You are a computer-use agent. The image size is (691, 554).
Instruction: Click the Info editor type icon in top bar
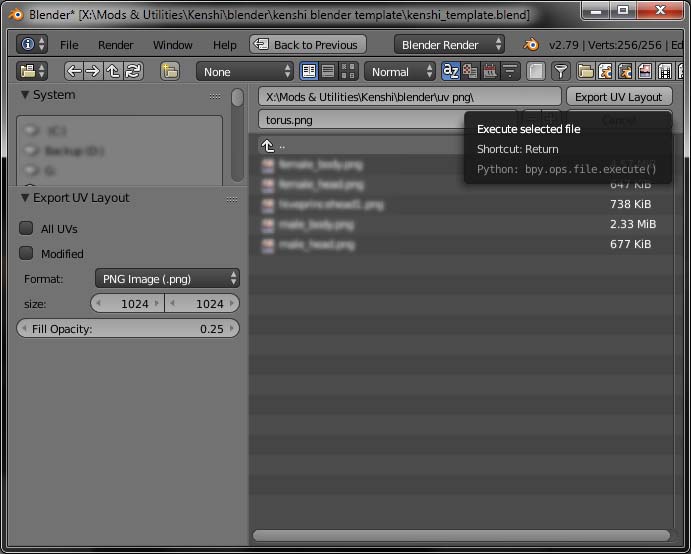32,44
